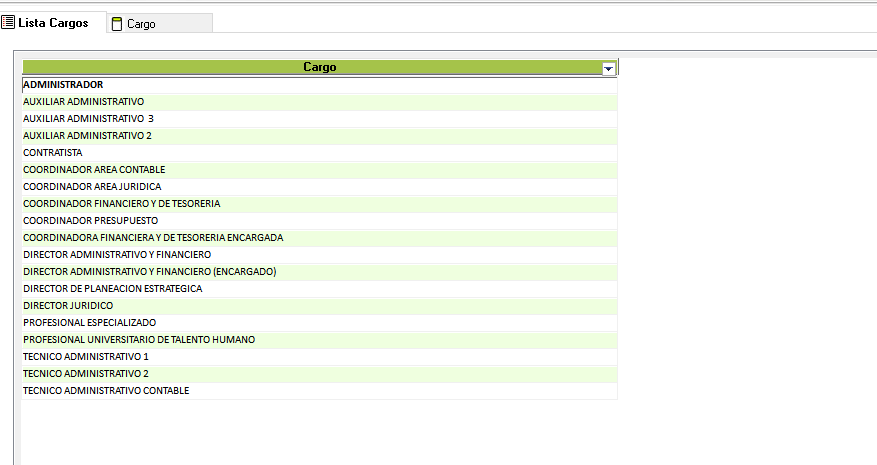Screen dimensions: 877x465
Task: Open the Cargo column filter dropdown
Action: [608, 68]
